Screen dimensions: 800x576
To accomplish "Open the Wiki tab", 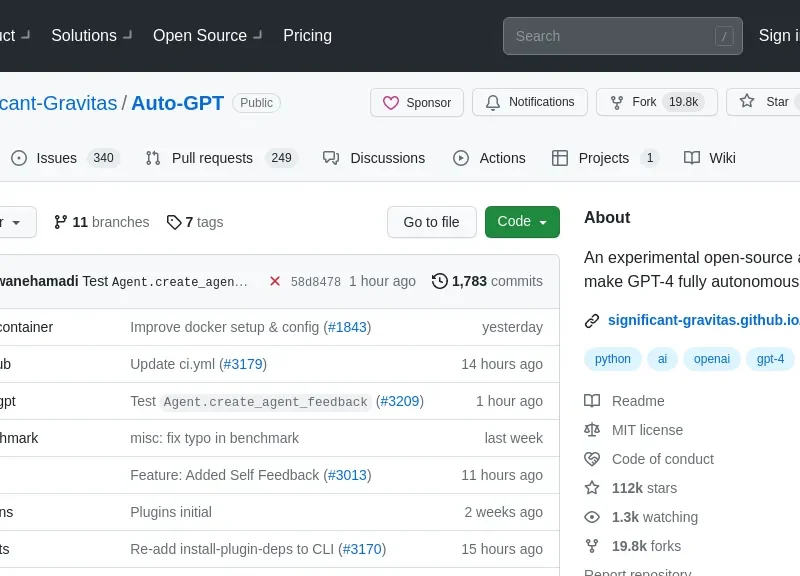I will pos(709,158).
